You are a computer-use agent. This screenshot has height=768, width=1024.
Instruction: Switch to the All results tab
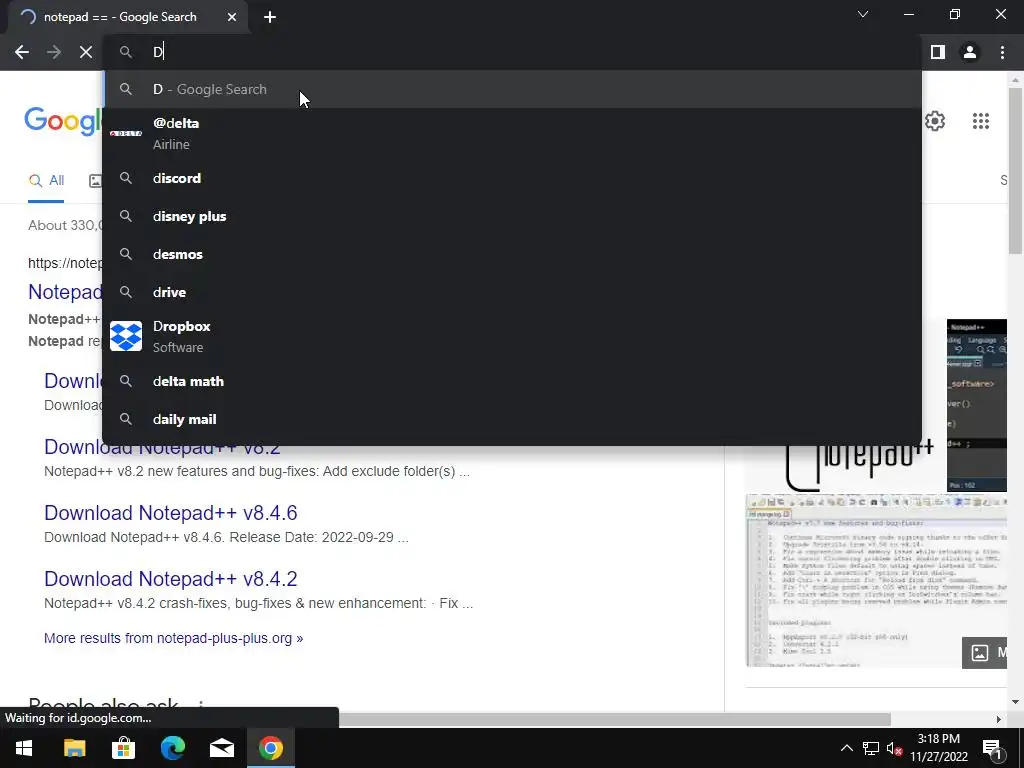(46, 181)
